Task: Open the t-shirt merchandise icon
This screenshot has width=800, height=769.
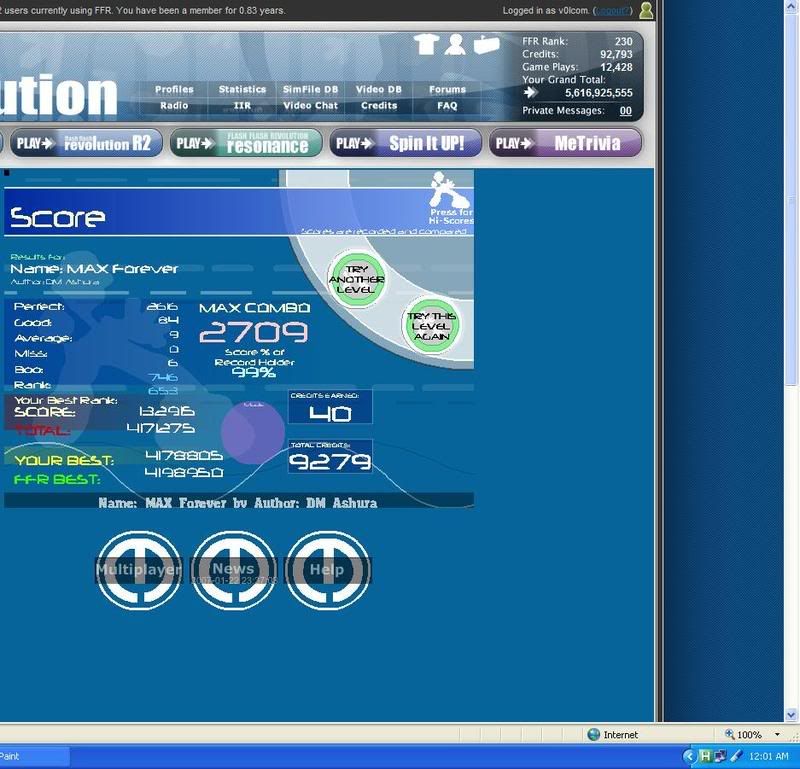Action: pyautogui.click(x=426, y=44)
